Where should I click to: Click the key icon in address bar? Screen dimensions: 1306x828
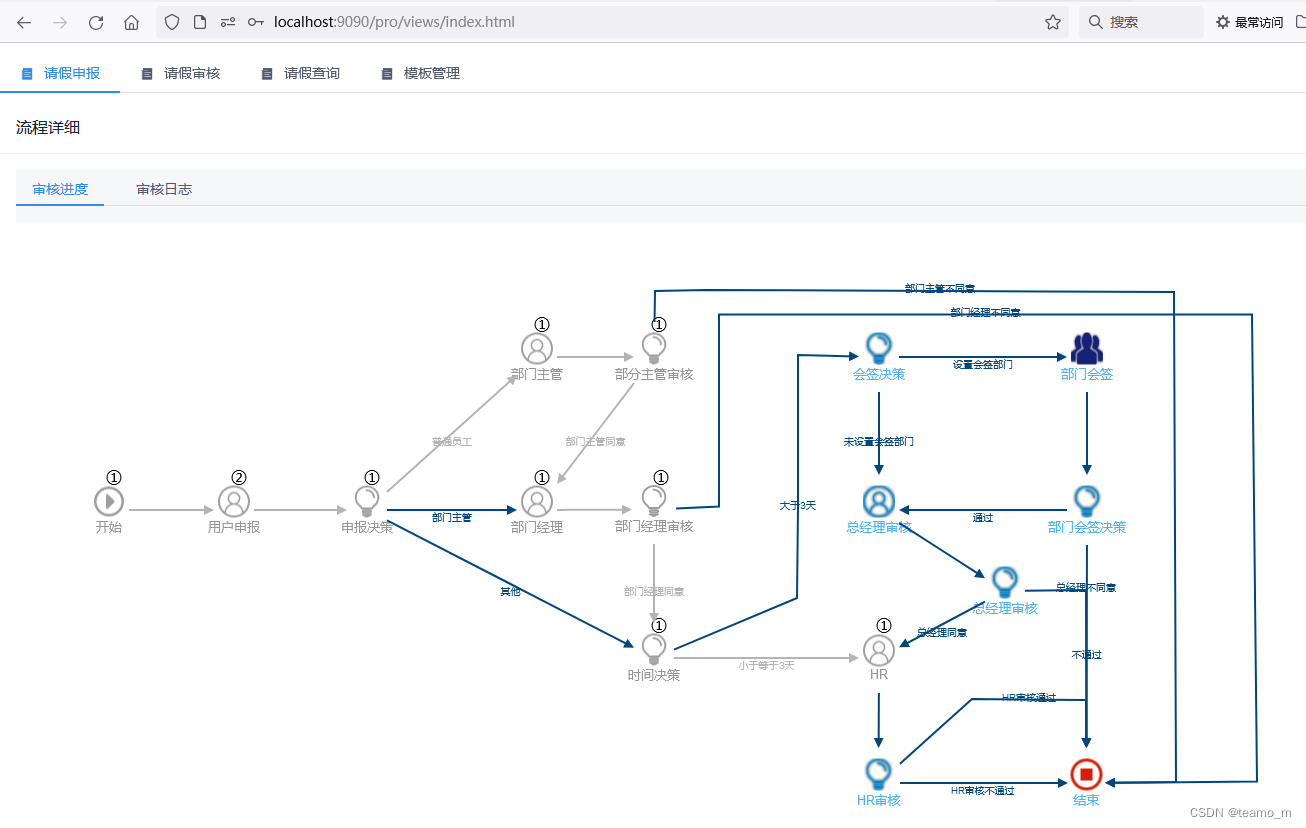click(x=256, y=22)
